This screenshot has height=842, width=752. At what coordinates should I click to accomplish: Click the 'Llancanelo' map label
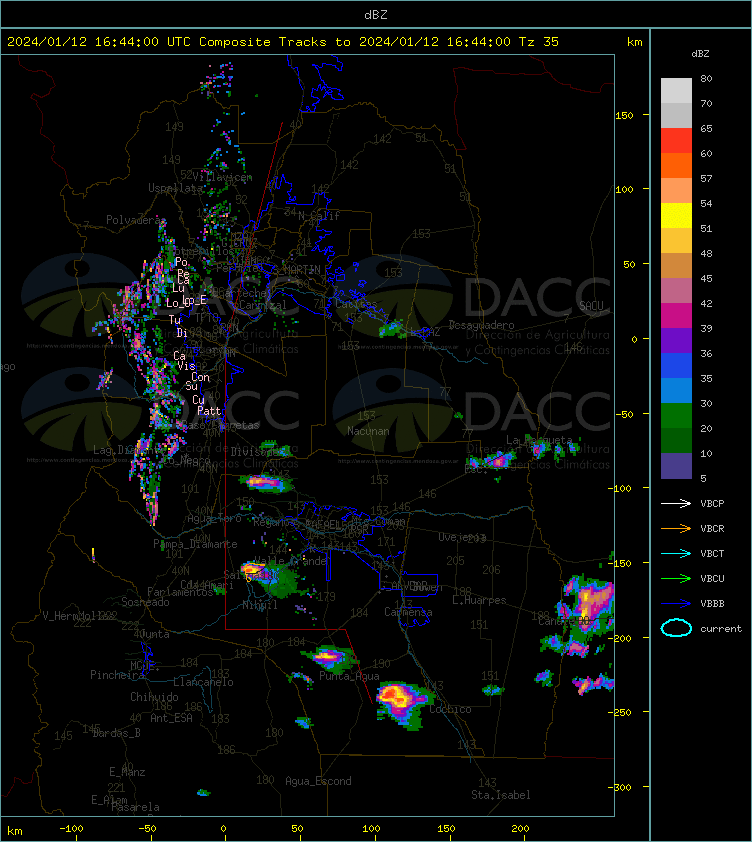pos(203,682)
